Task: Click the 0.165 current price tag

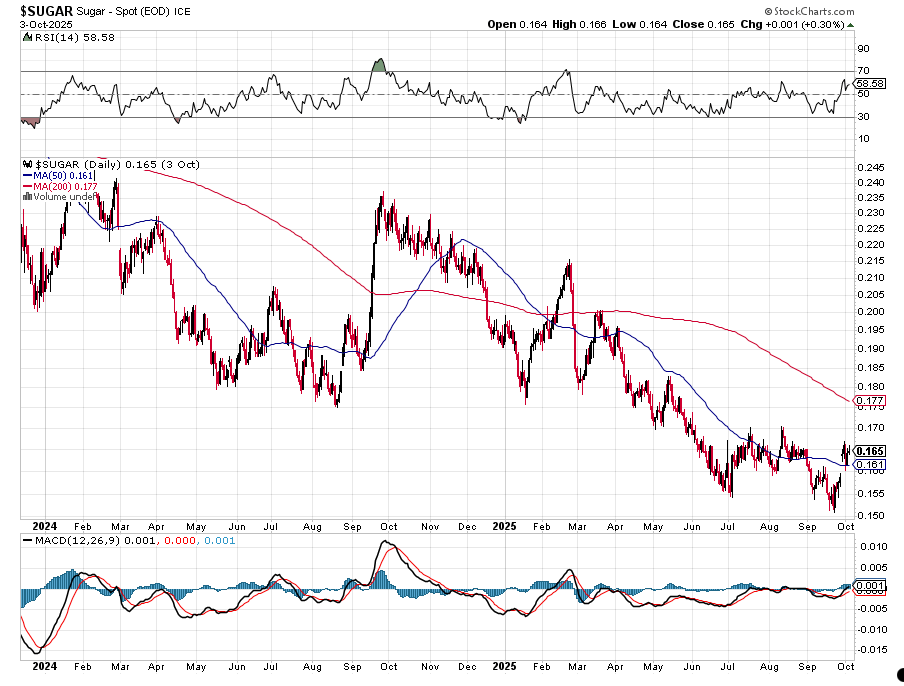Action: (869, 451)
